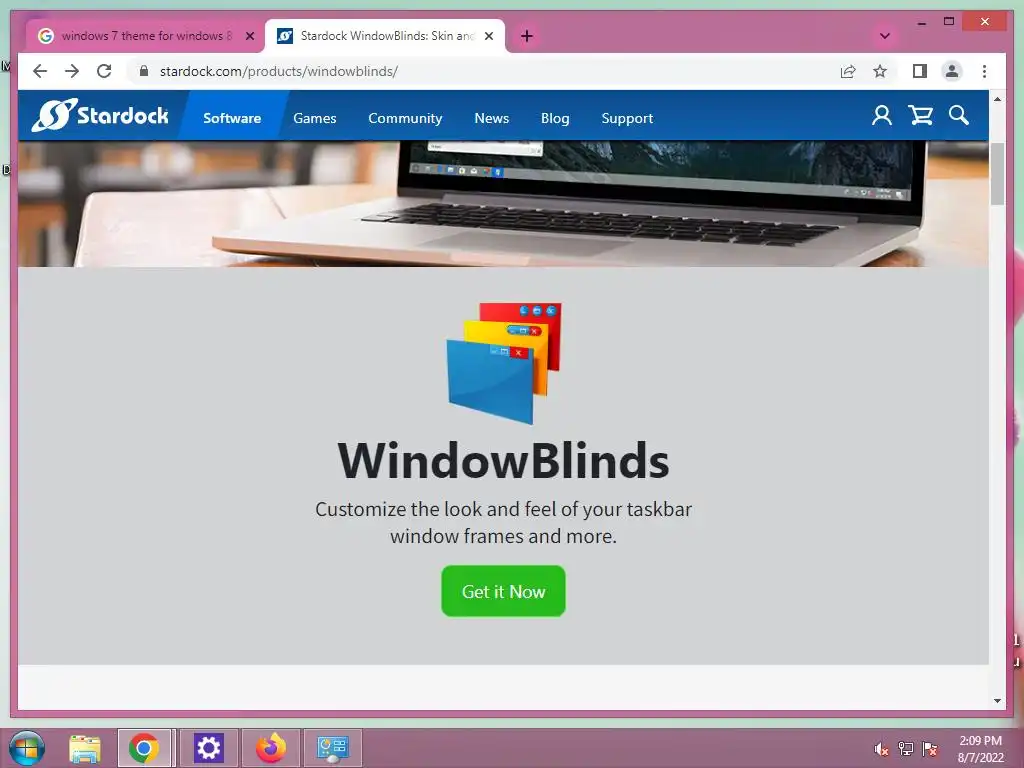Viewport: 1024px width, 768px height.
Task: Open the Games menu
Action: coord(315,118)
